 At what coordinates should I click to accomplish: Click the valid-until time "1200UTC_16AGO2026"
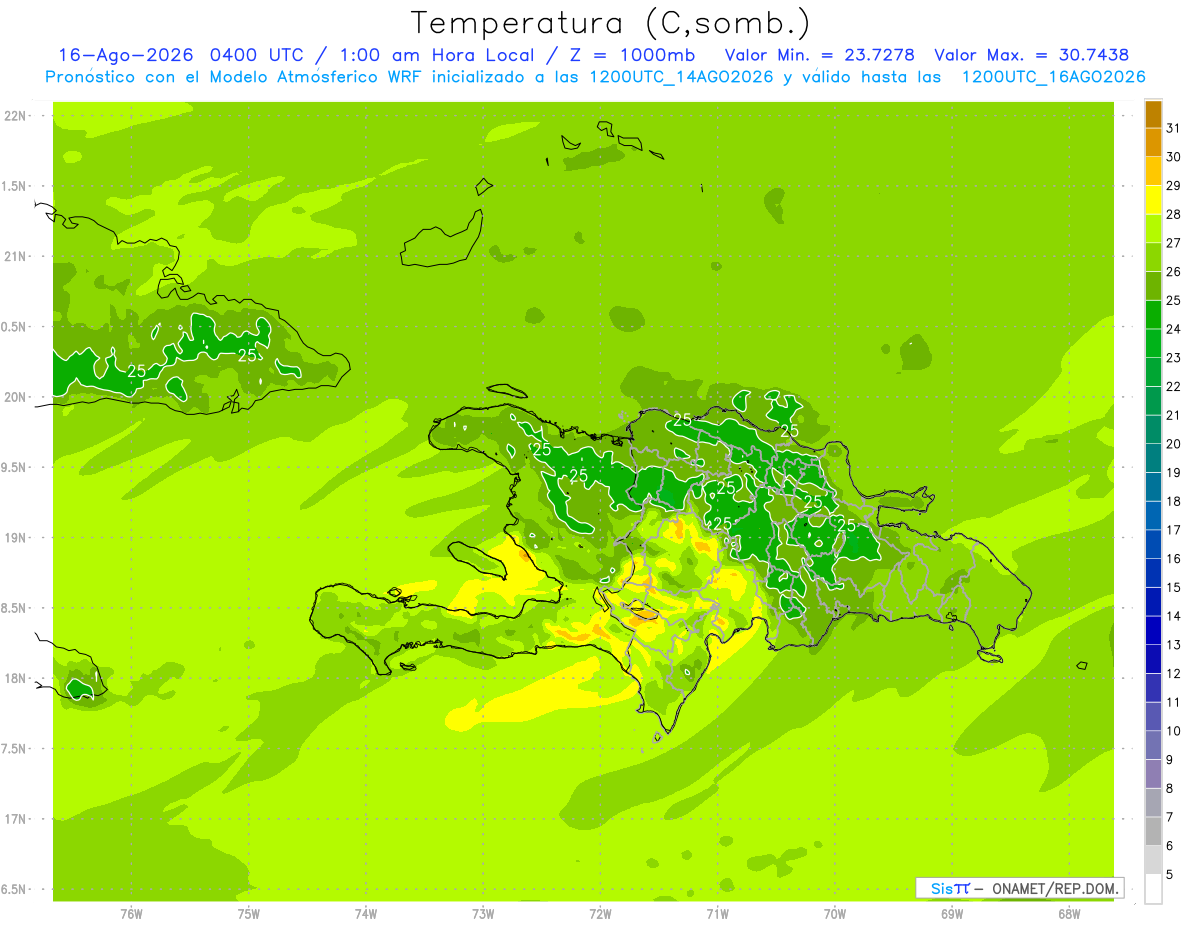(1053, 77)
